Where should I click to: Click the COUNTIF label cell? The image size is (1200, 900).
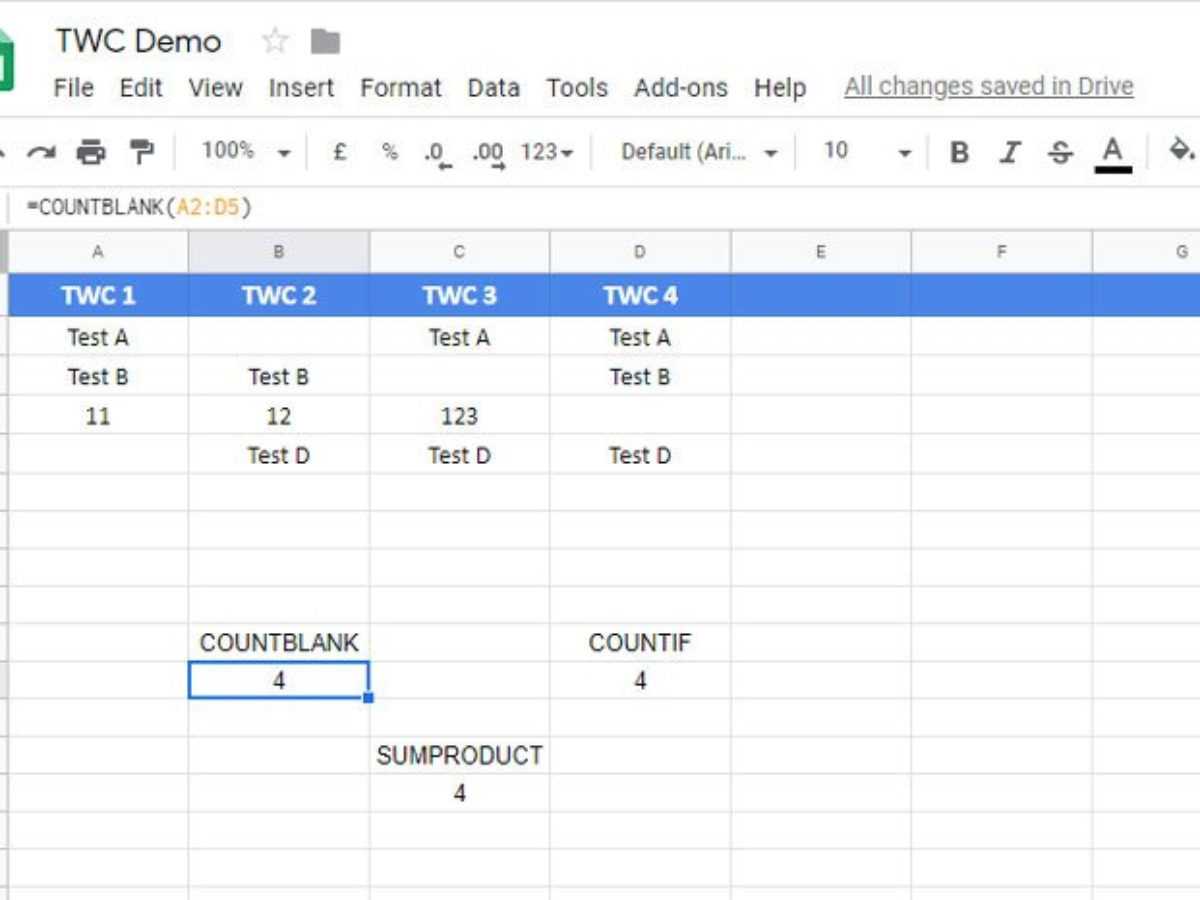[640, 642]
